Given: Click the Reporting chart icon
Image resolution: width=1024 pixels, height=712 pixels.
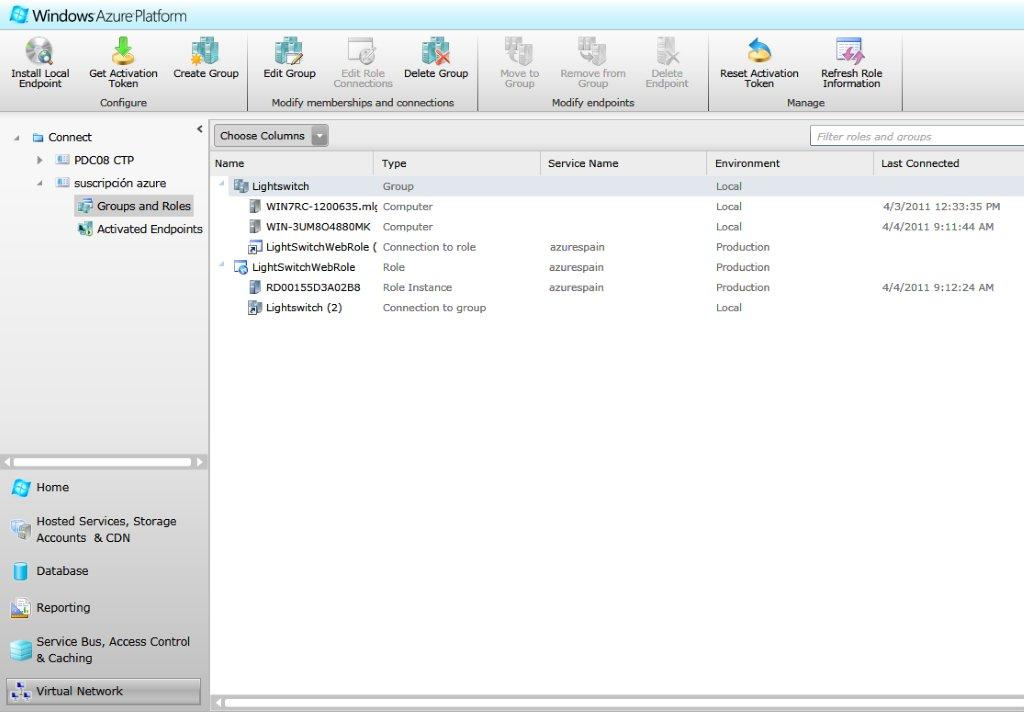Looking at the screenshot, I should point(20,607).
